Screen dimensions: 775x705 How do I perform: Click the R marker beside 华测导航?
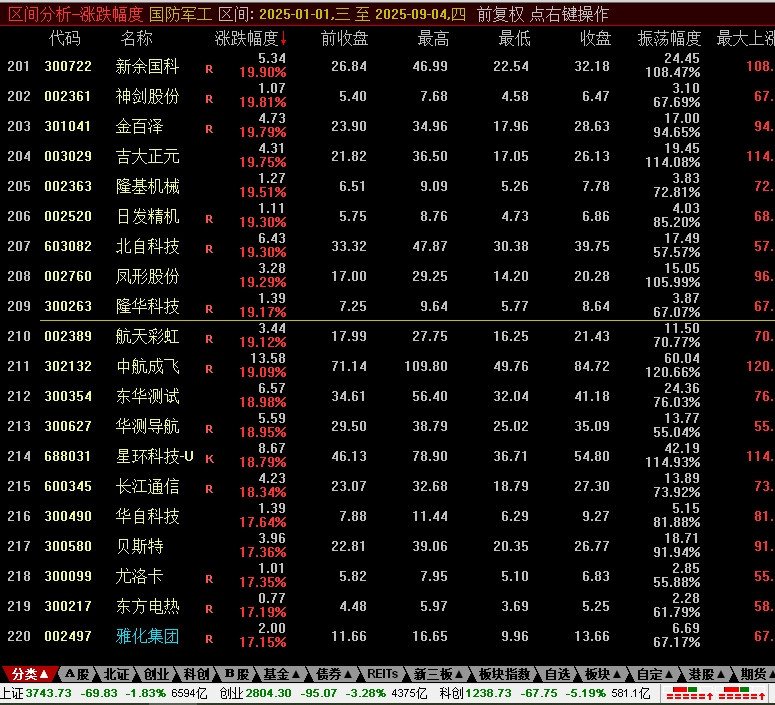pos(209,429)
